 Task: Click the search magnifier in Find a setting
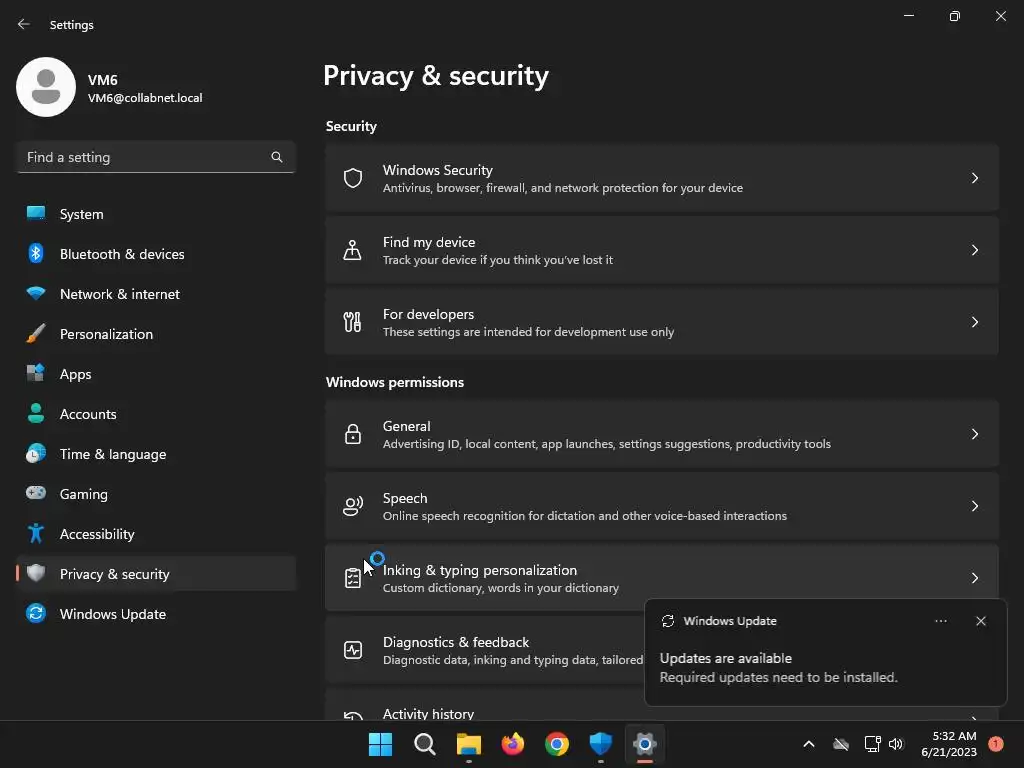coord(277,157)
